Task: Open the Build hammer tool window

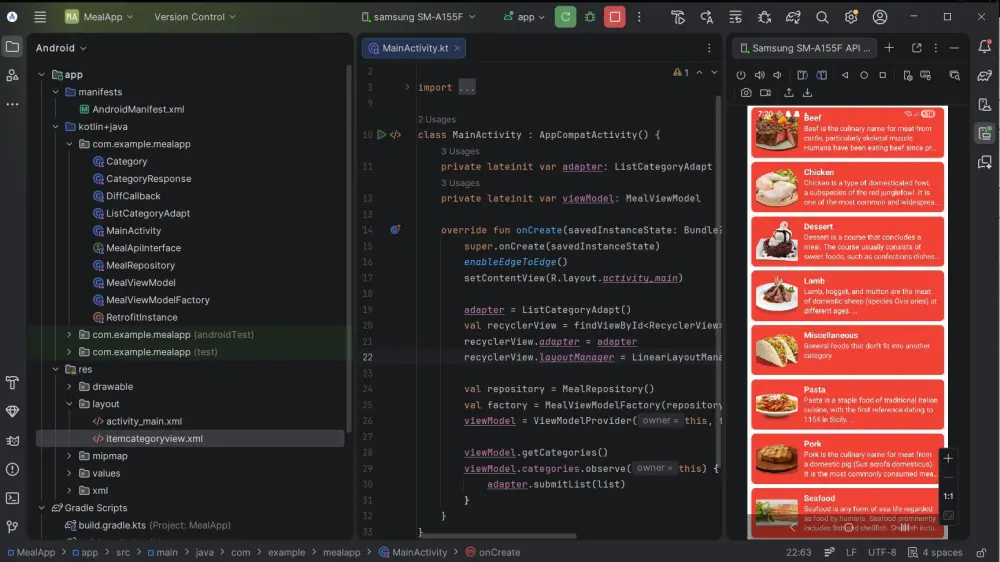Action: point(12,383)
